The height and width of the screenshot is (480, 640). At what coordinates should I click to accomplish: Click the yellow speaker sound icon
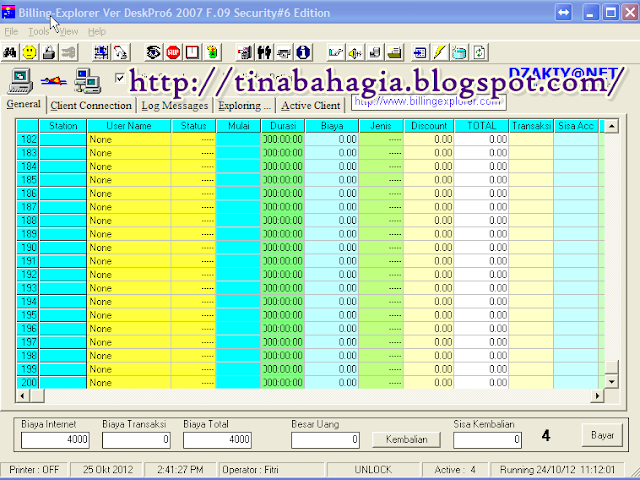click(355, 52)
